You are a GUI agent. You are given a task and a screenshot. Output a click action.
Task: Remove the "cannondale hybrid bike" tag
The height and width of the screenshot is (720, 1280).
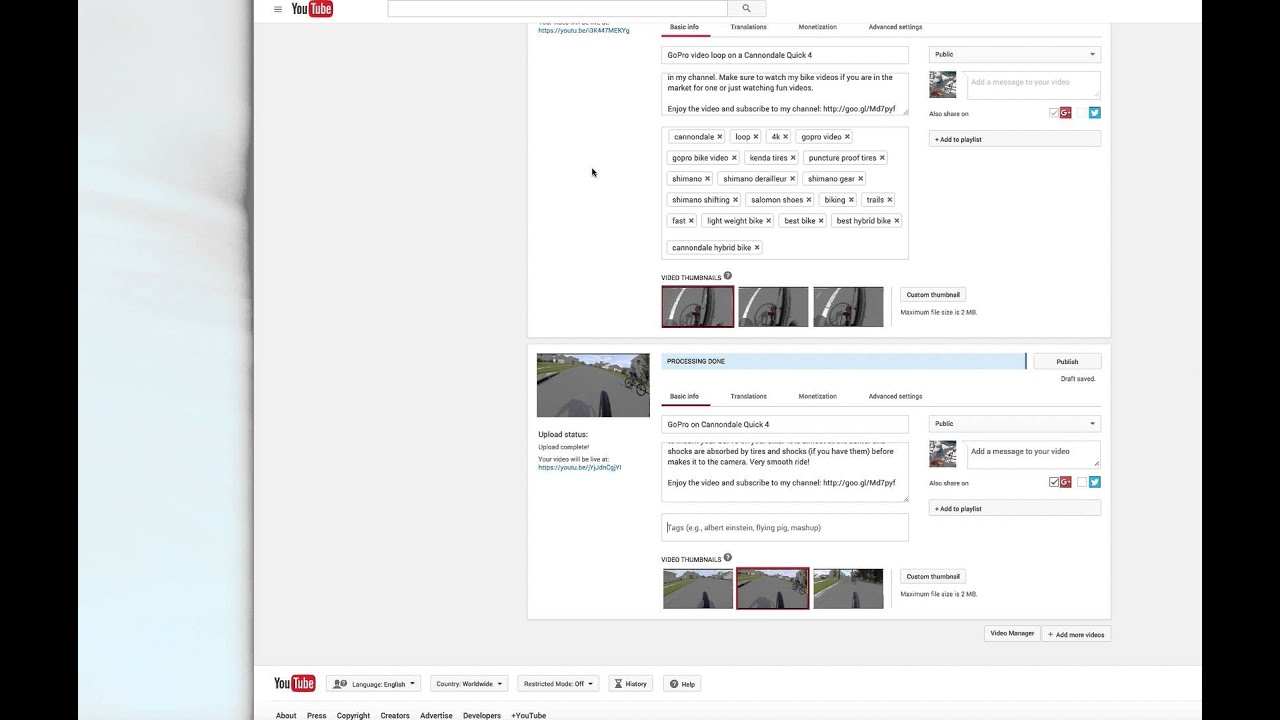[757, 248]
